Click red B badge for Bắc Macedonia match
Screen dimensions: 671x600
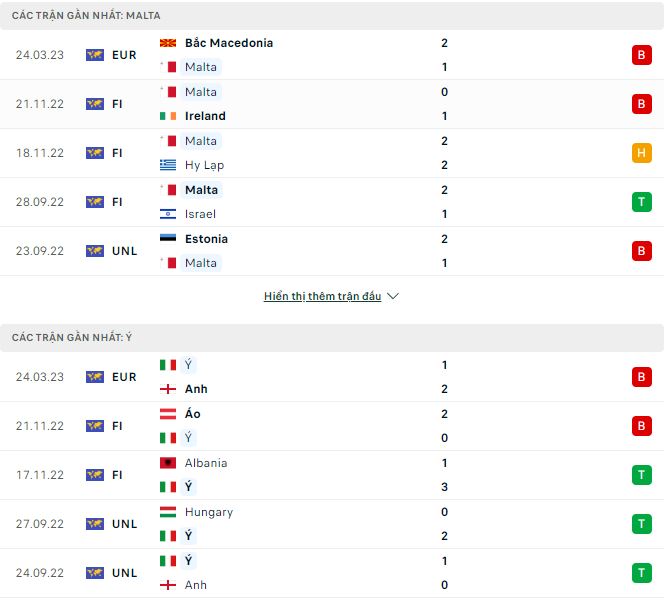tap(640, 55)
